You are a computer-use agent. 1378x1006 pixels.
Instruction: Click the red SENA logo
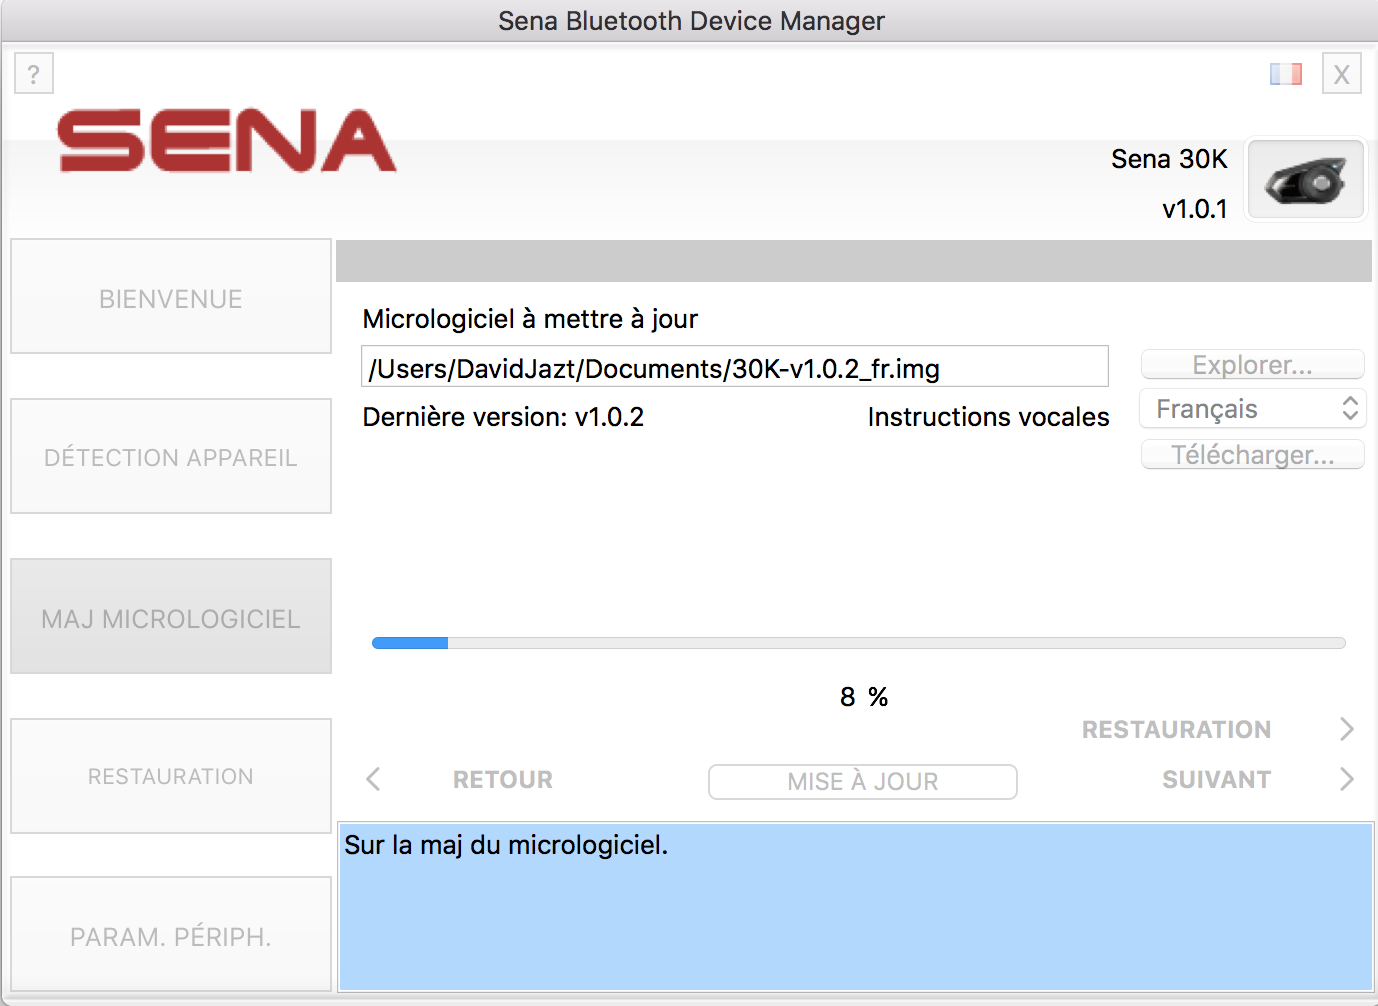tap(227, 142)
